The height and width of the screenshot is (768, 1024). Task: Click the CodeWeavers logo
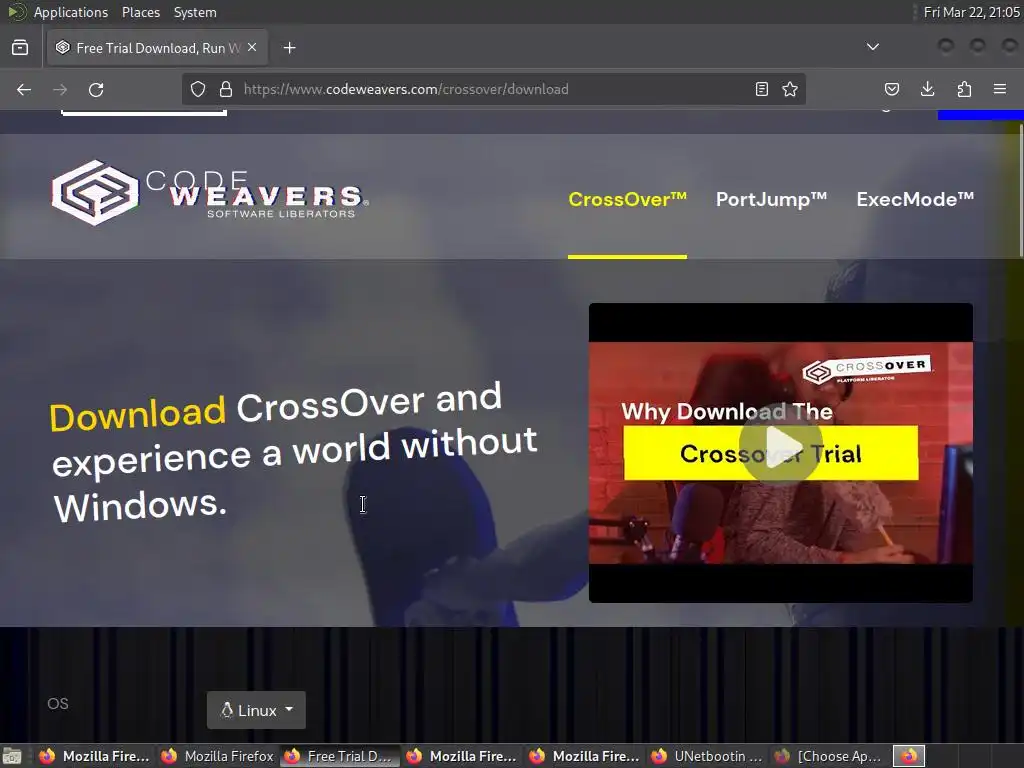coord(210,193)
